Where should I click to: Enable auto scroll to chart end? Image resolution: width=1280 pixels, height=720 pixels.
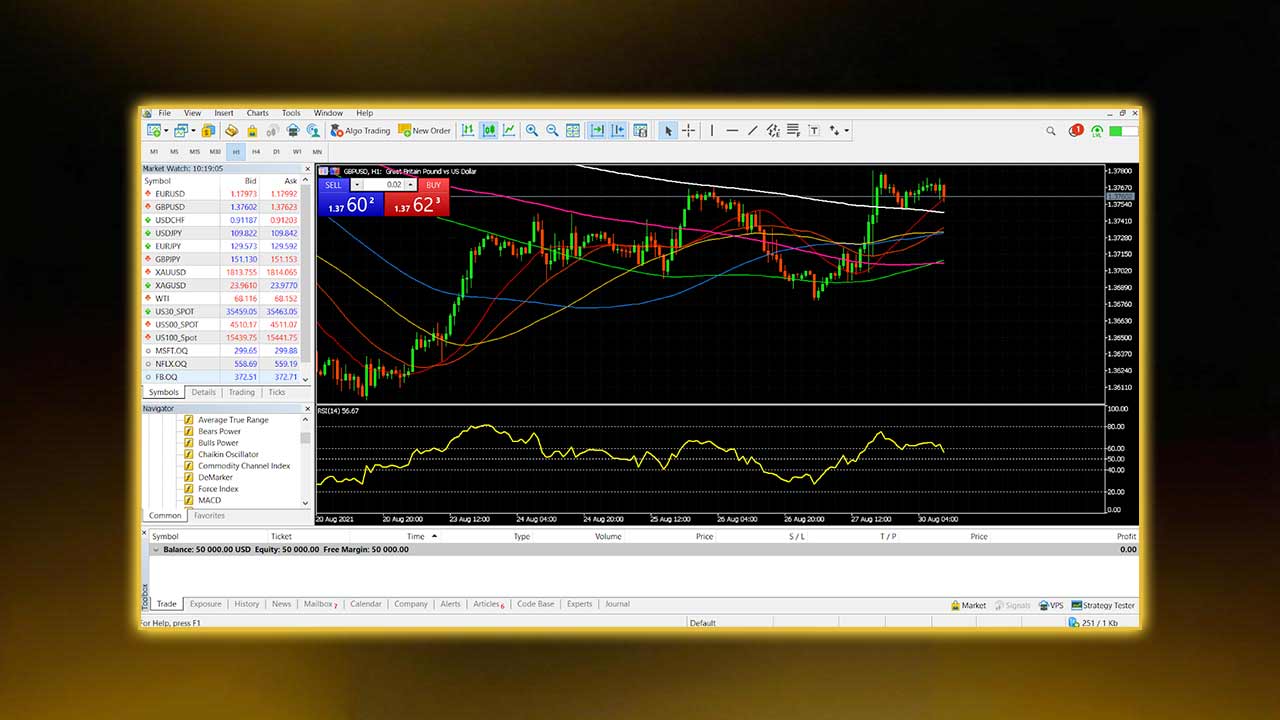(x=595, y=131)
